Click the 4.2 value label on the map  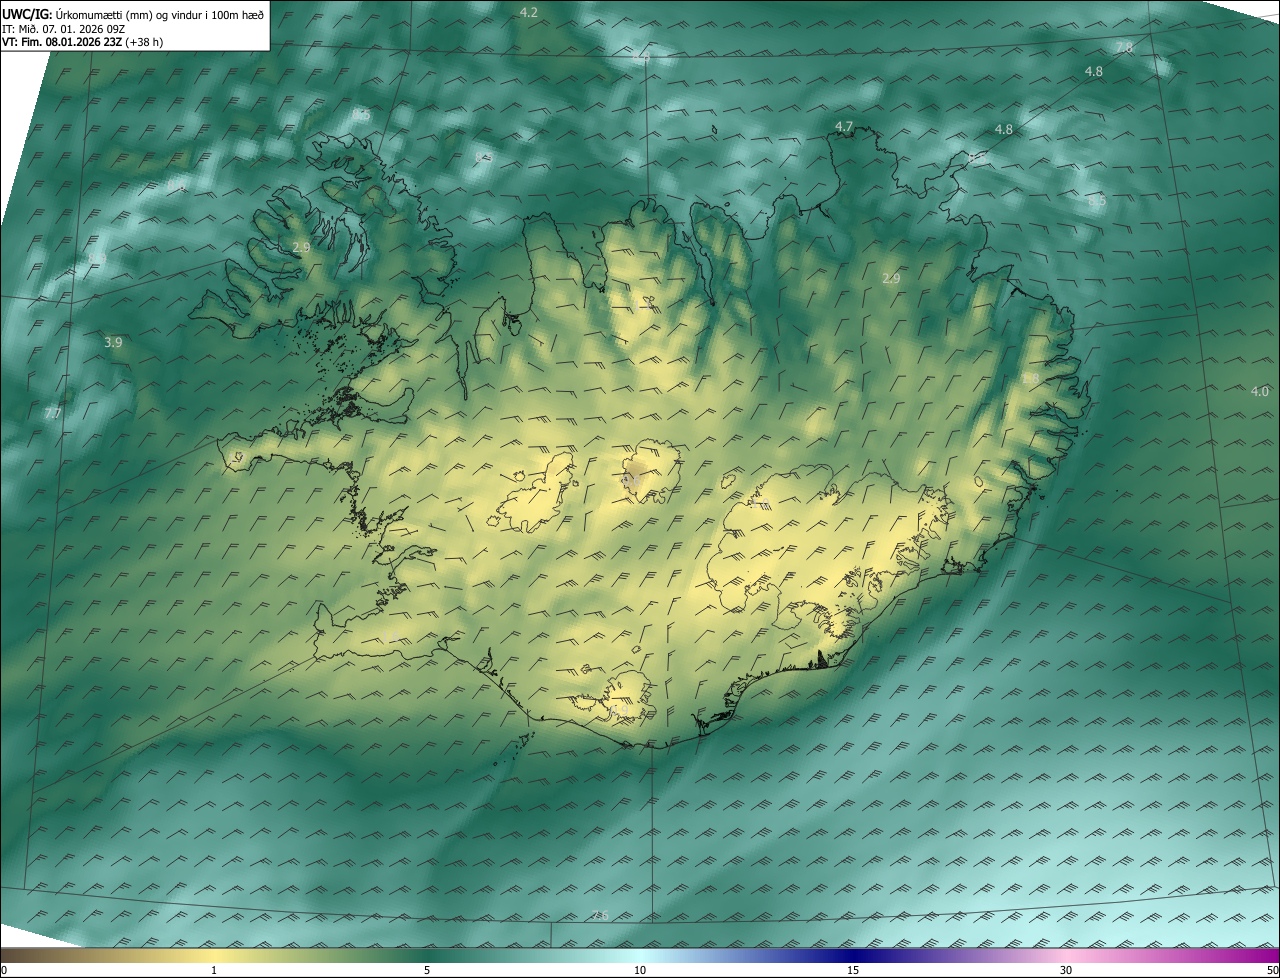click(529, 12)
